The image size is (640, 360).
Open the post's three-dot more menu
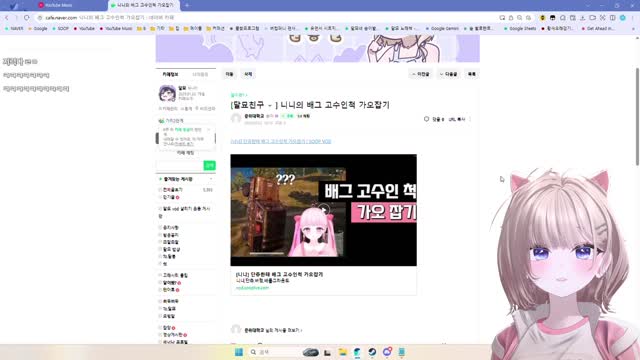tap(470, 119)
